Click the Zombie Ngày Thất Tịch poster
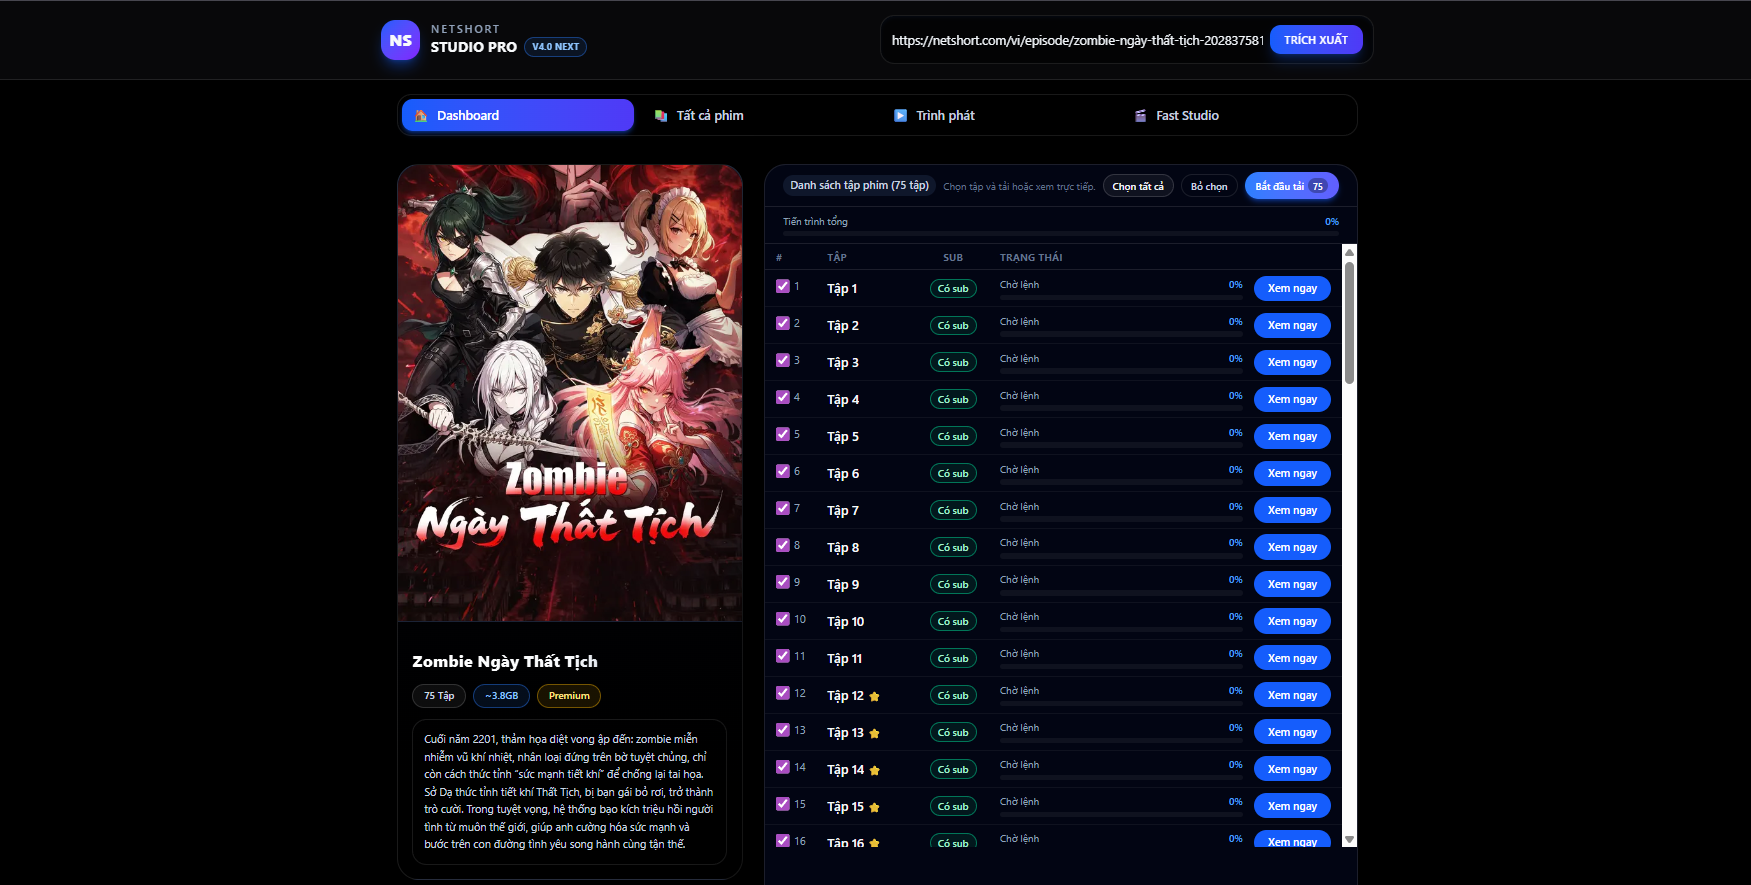The width and height of the screenshot is (1751, 885). (570, 393)
